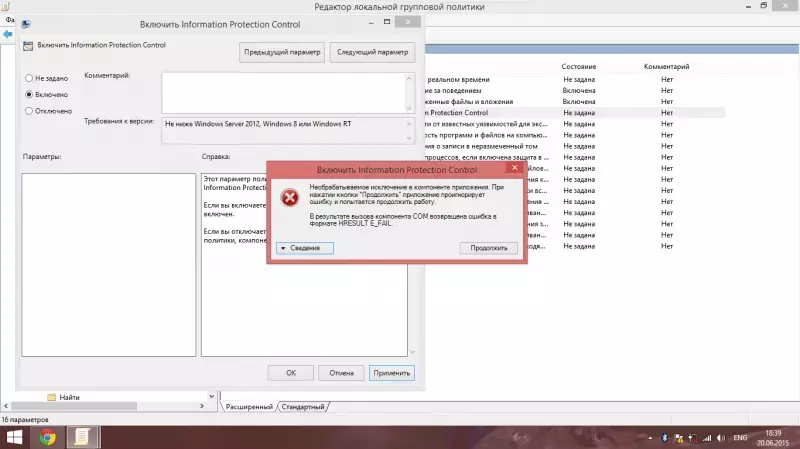Click the volume speaker tray icon

(x=721, y=438)
